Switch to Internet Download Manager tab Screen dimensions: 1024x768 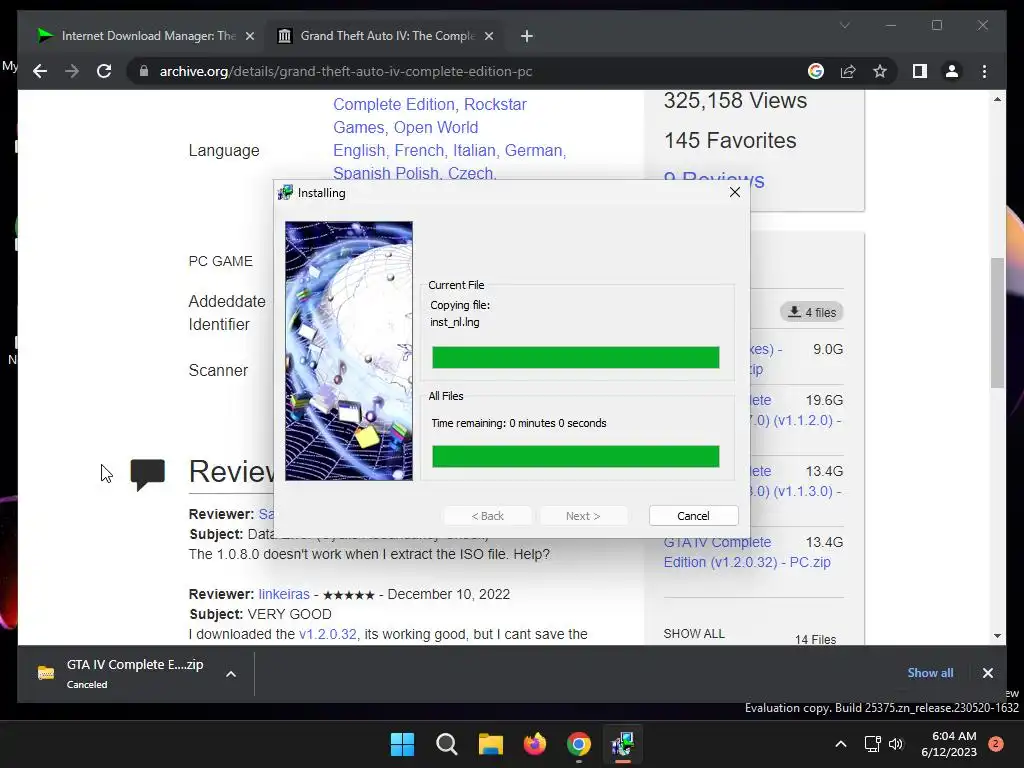(x=145, y=36)
